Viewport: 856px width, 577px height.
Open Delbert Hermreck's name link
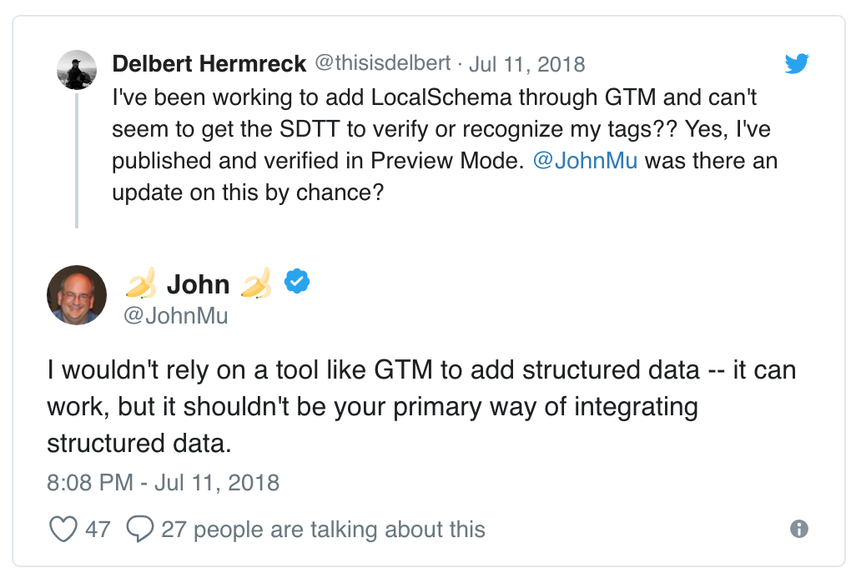[209, 64]
